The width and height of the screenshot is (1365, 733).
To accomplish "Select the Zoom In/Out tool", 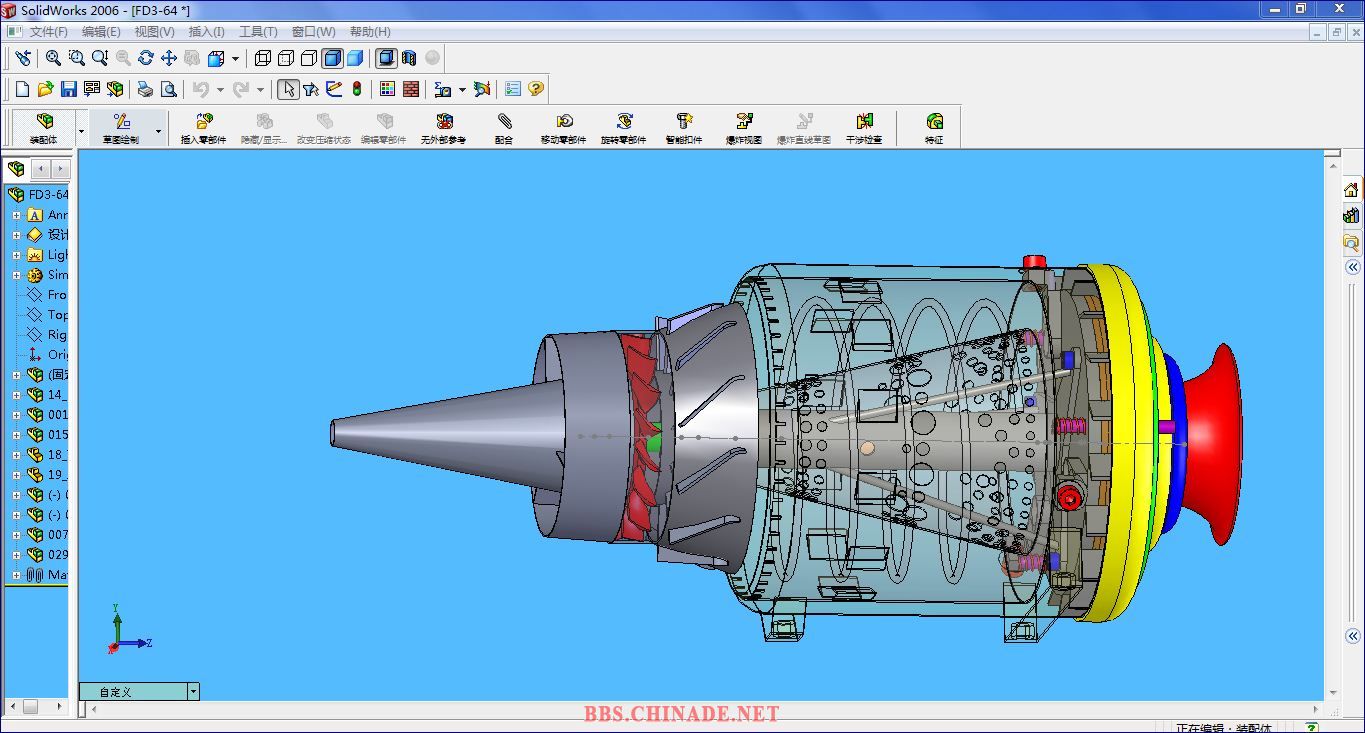I will [100, 58].
